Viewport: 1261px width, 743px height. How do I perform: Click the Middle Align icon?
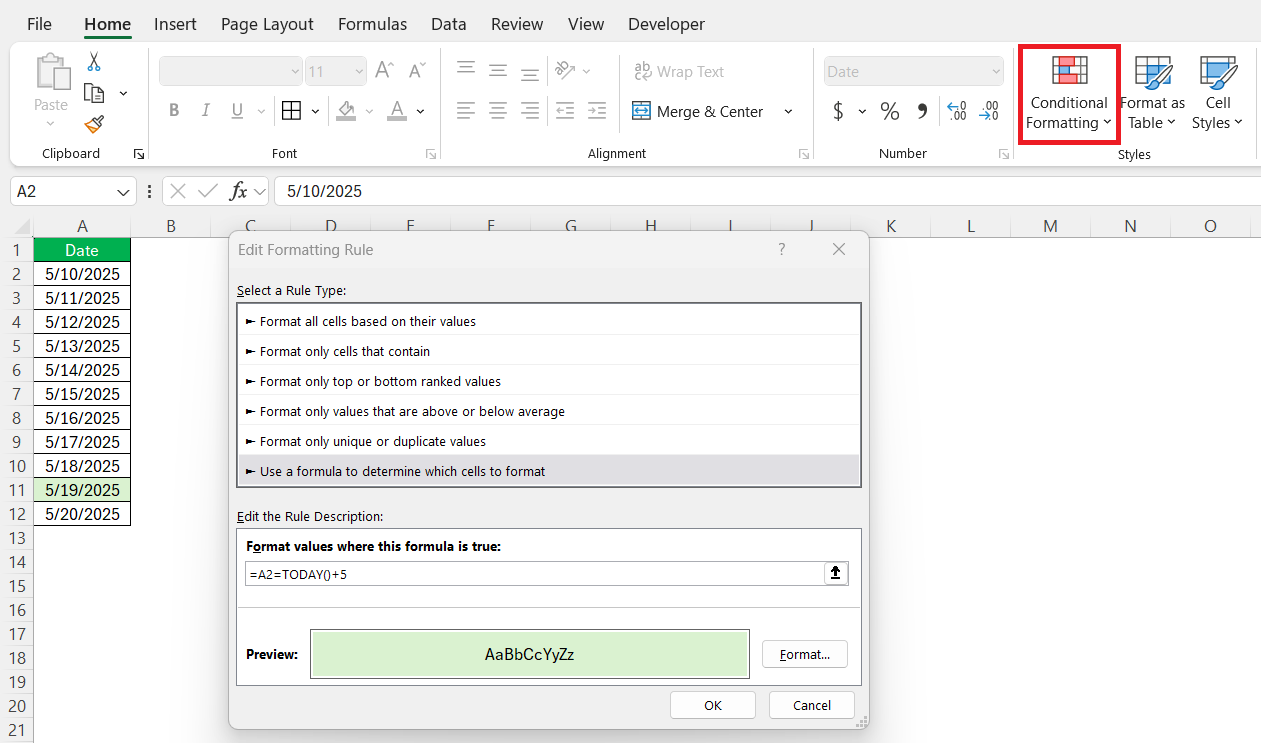498,71
